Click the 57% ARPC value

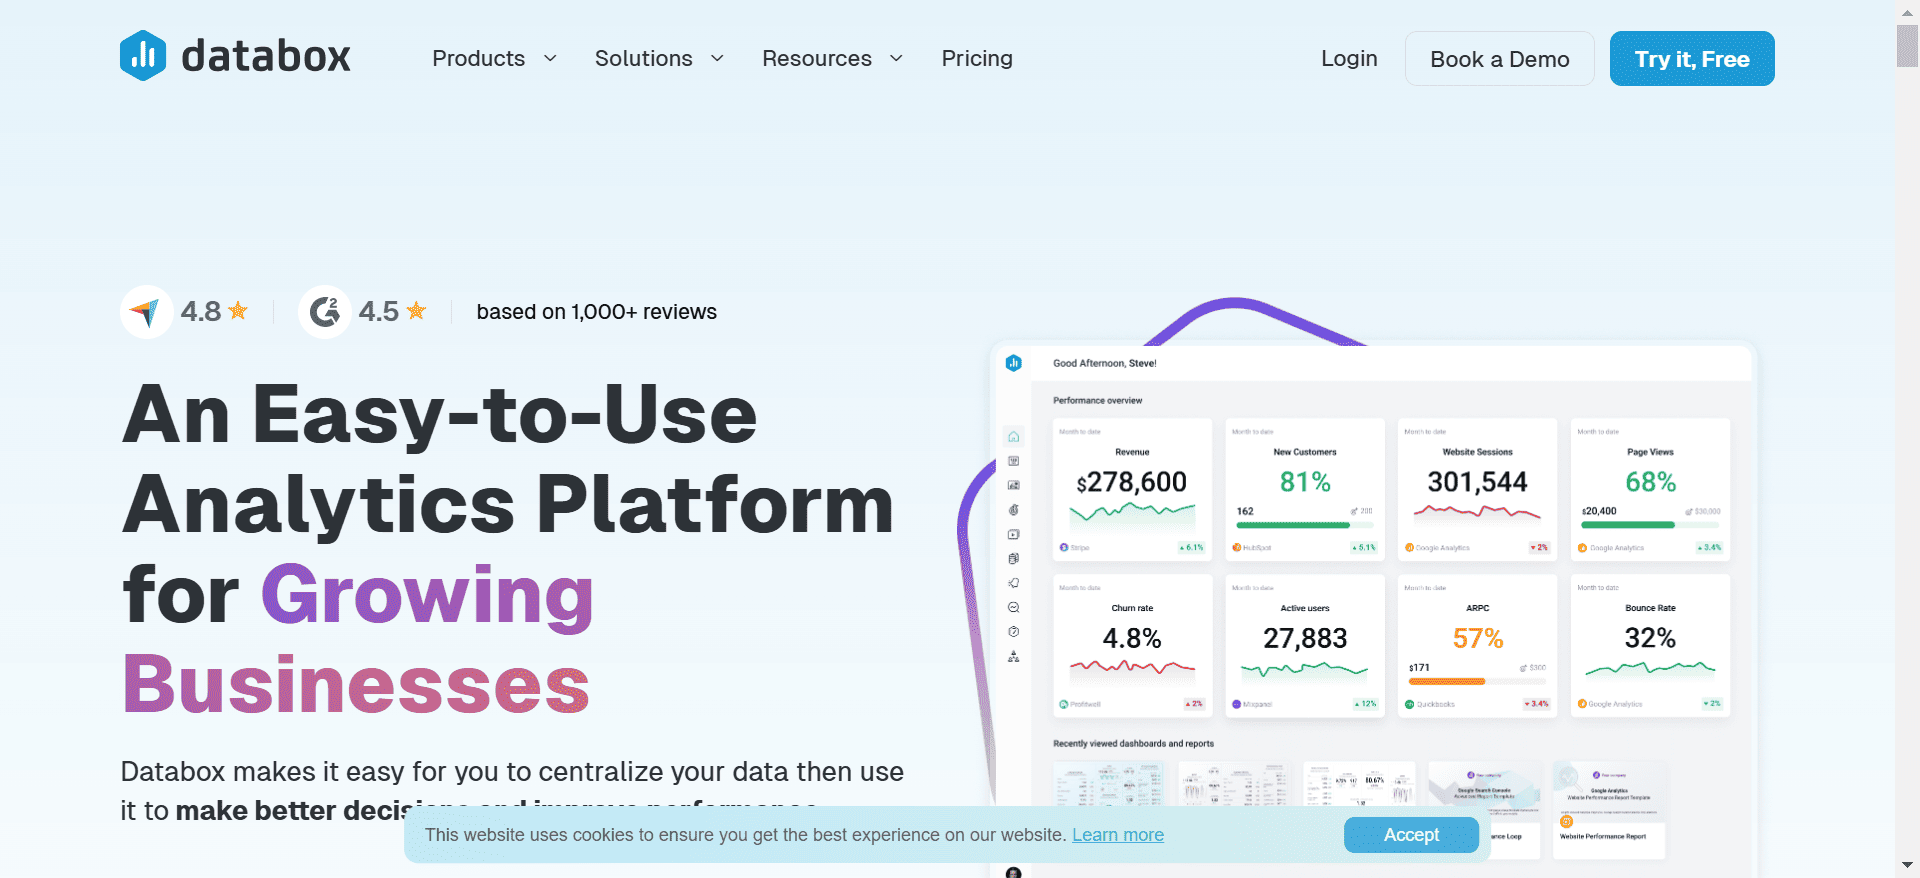point(1477,638)
